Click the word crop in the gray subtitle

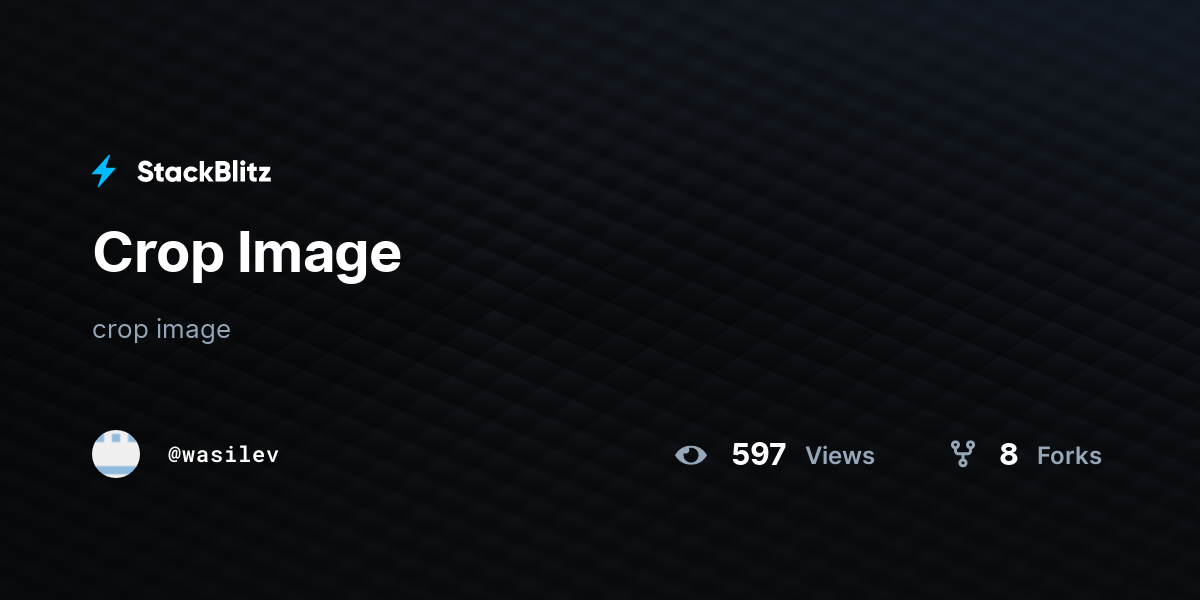tap(120, 331)
